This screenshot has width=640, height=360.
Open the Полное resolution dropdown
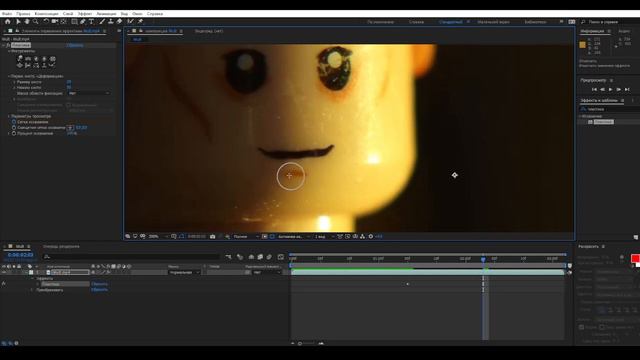click(246, 237)
